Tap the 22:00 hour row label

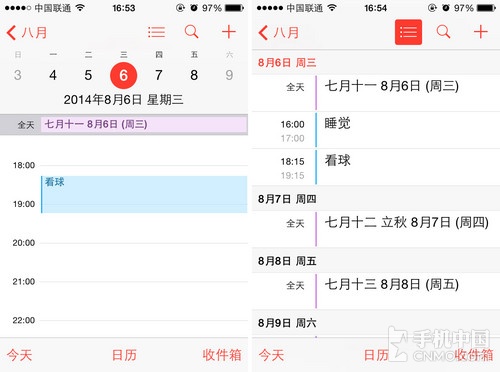24,320
